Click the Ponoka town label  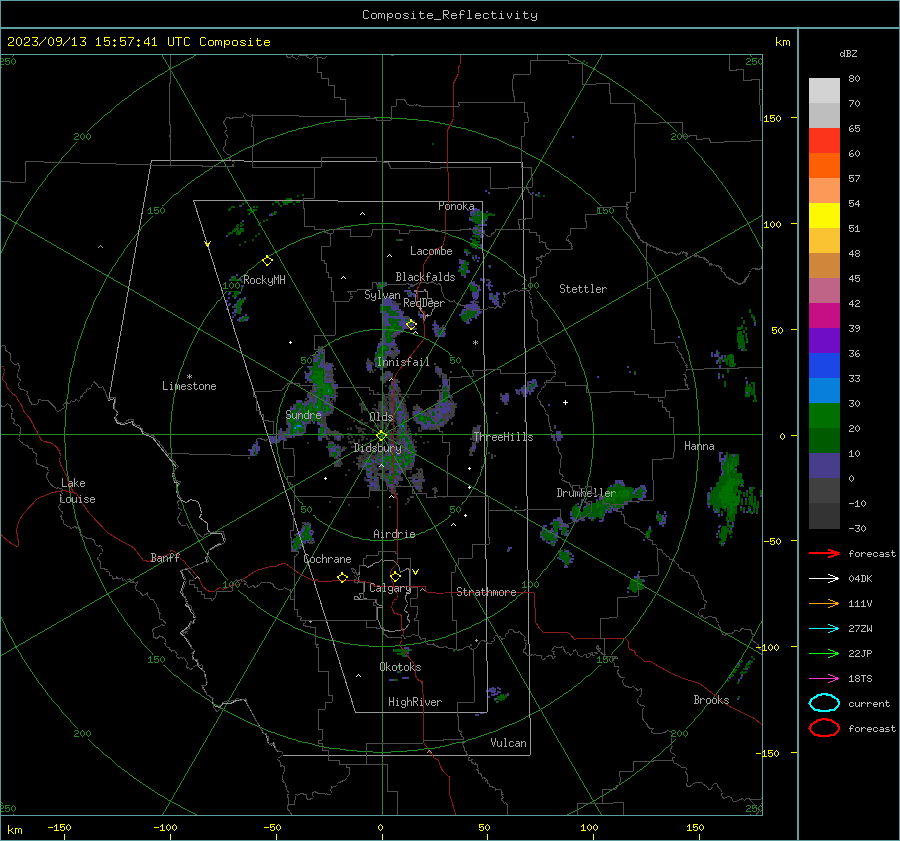pyautogui.click(x=456, y=206)
